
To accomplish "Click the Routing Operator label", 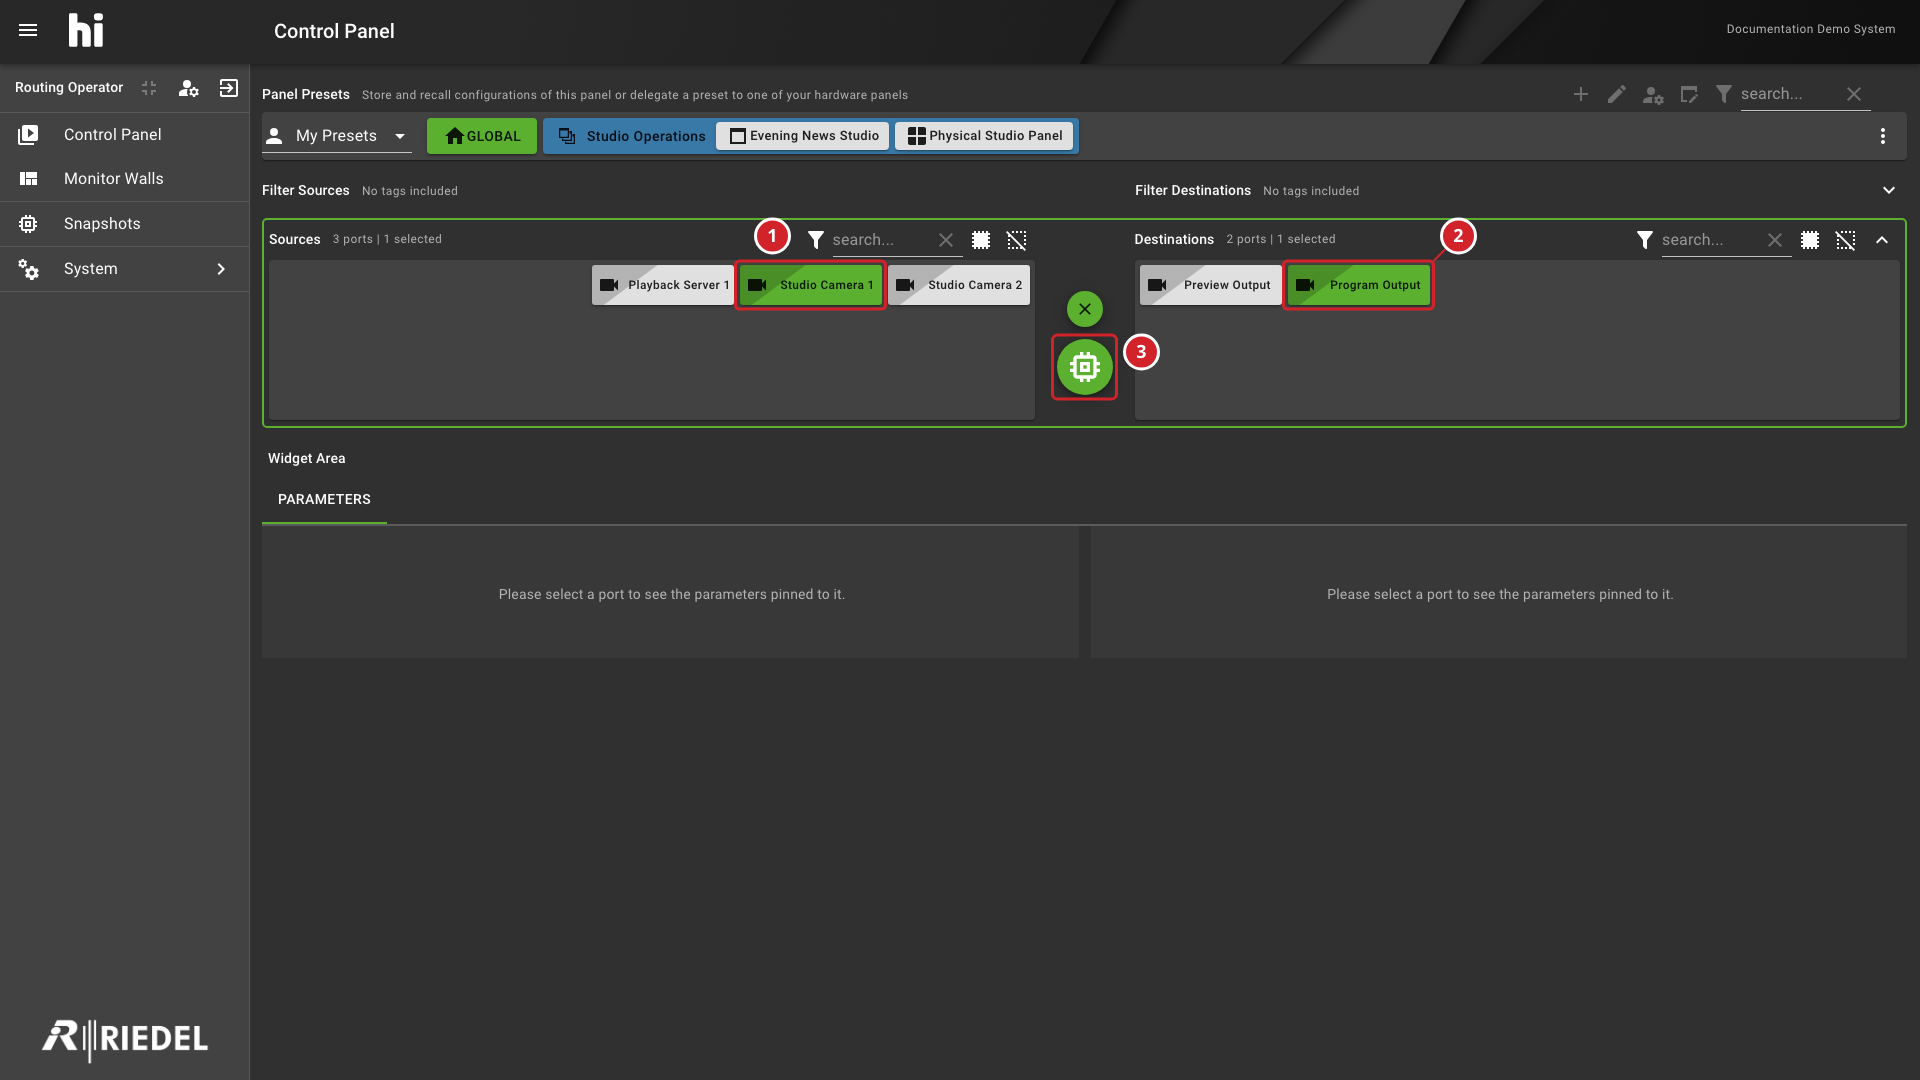I will pyautogui.click(x=69, y=88).
